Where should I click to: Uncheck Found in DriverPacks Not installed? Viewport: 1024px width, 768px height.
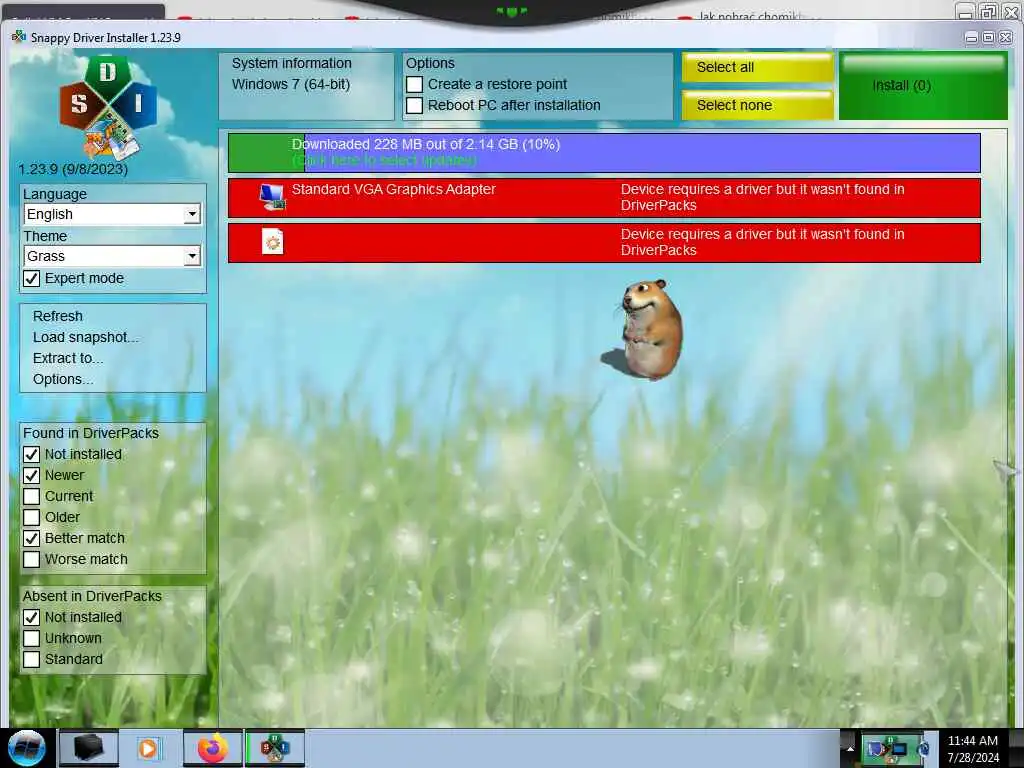pos(31,454)
